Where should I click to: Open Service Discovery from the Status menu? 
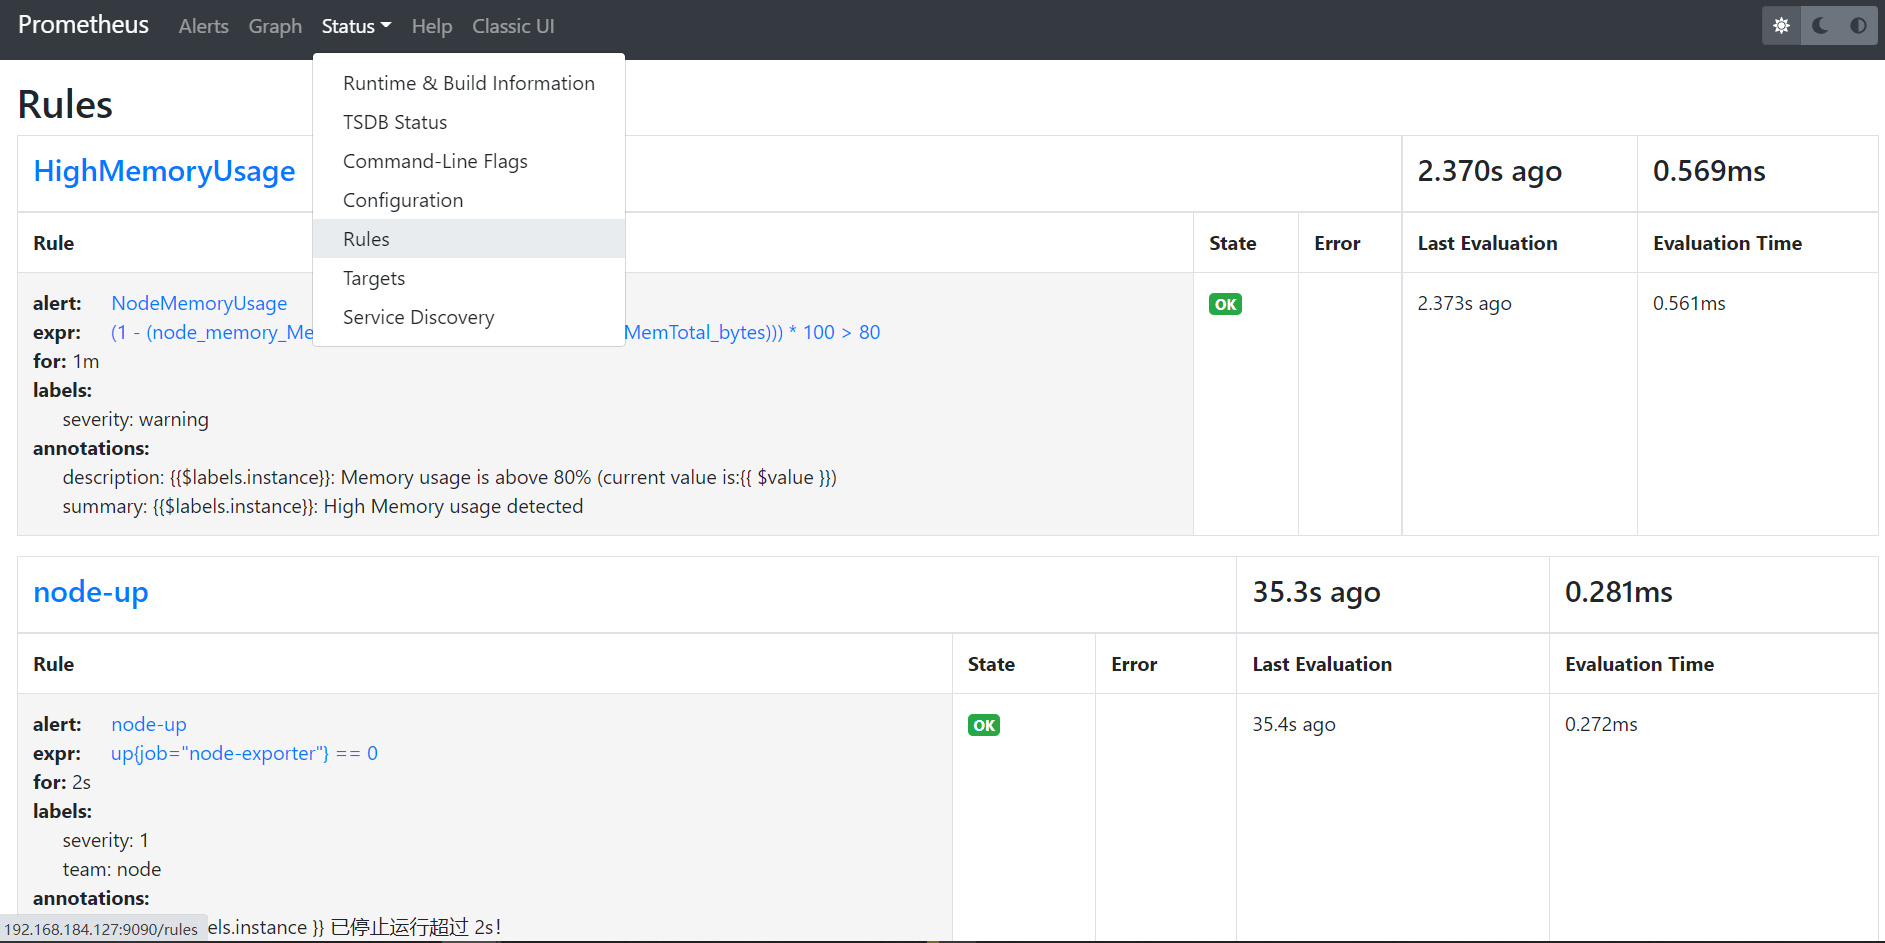(x=418, y=317)
